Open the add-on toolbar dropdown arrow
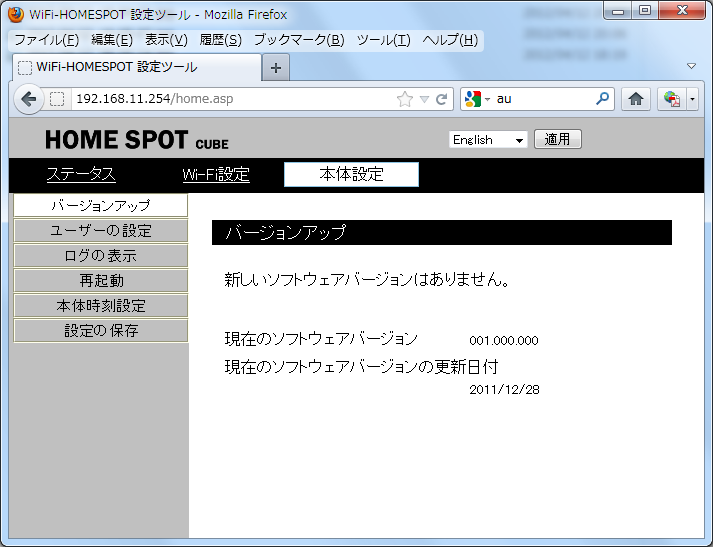Image resolution: width=713 pixels, height=547 pixels. 692,99
